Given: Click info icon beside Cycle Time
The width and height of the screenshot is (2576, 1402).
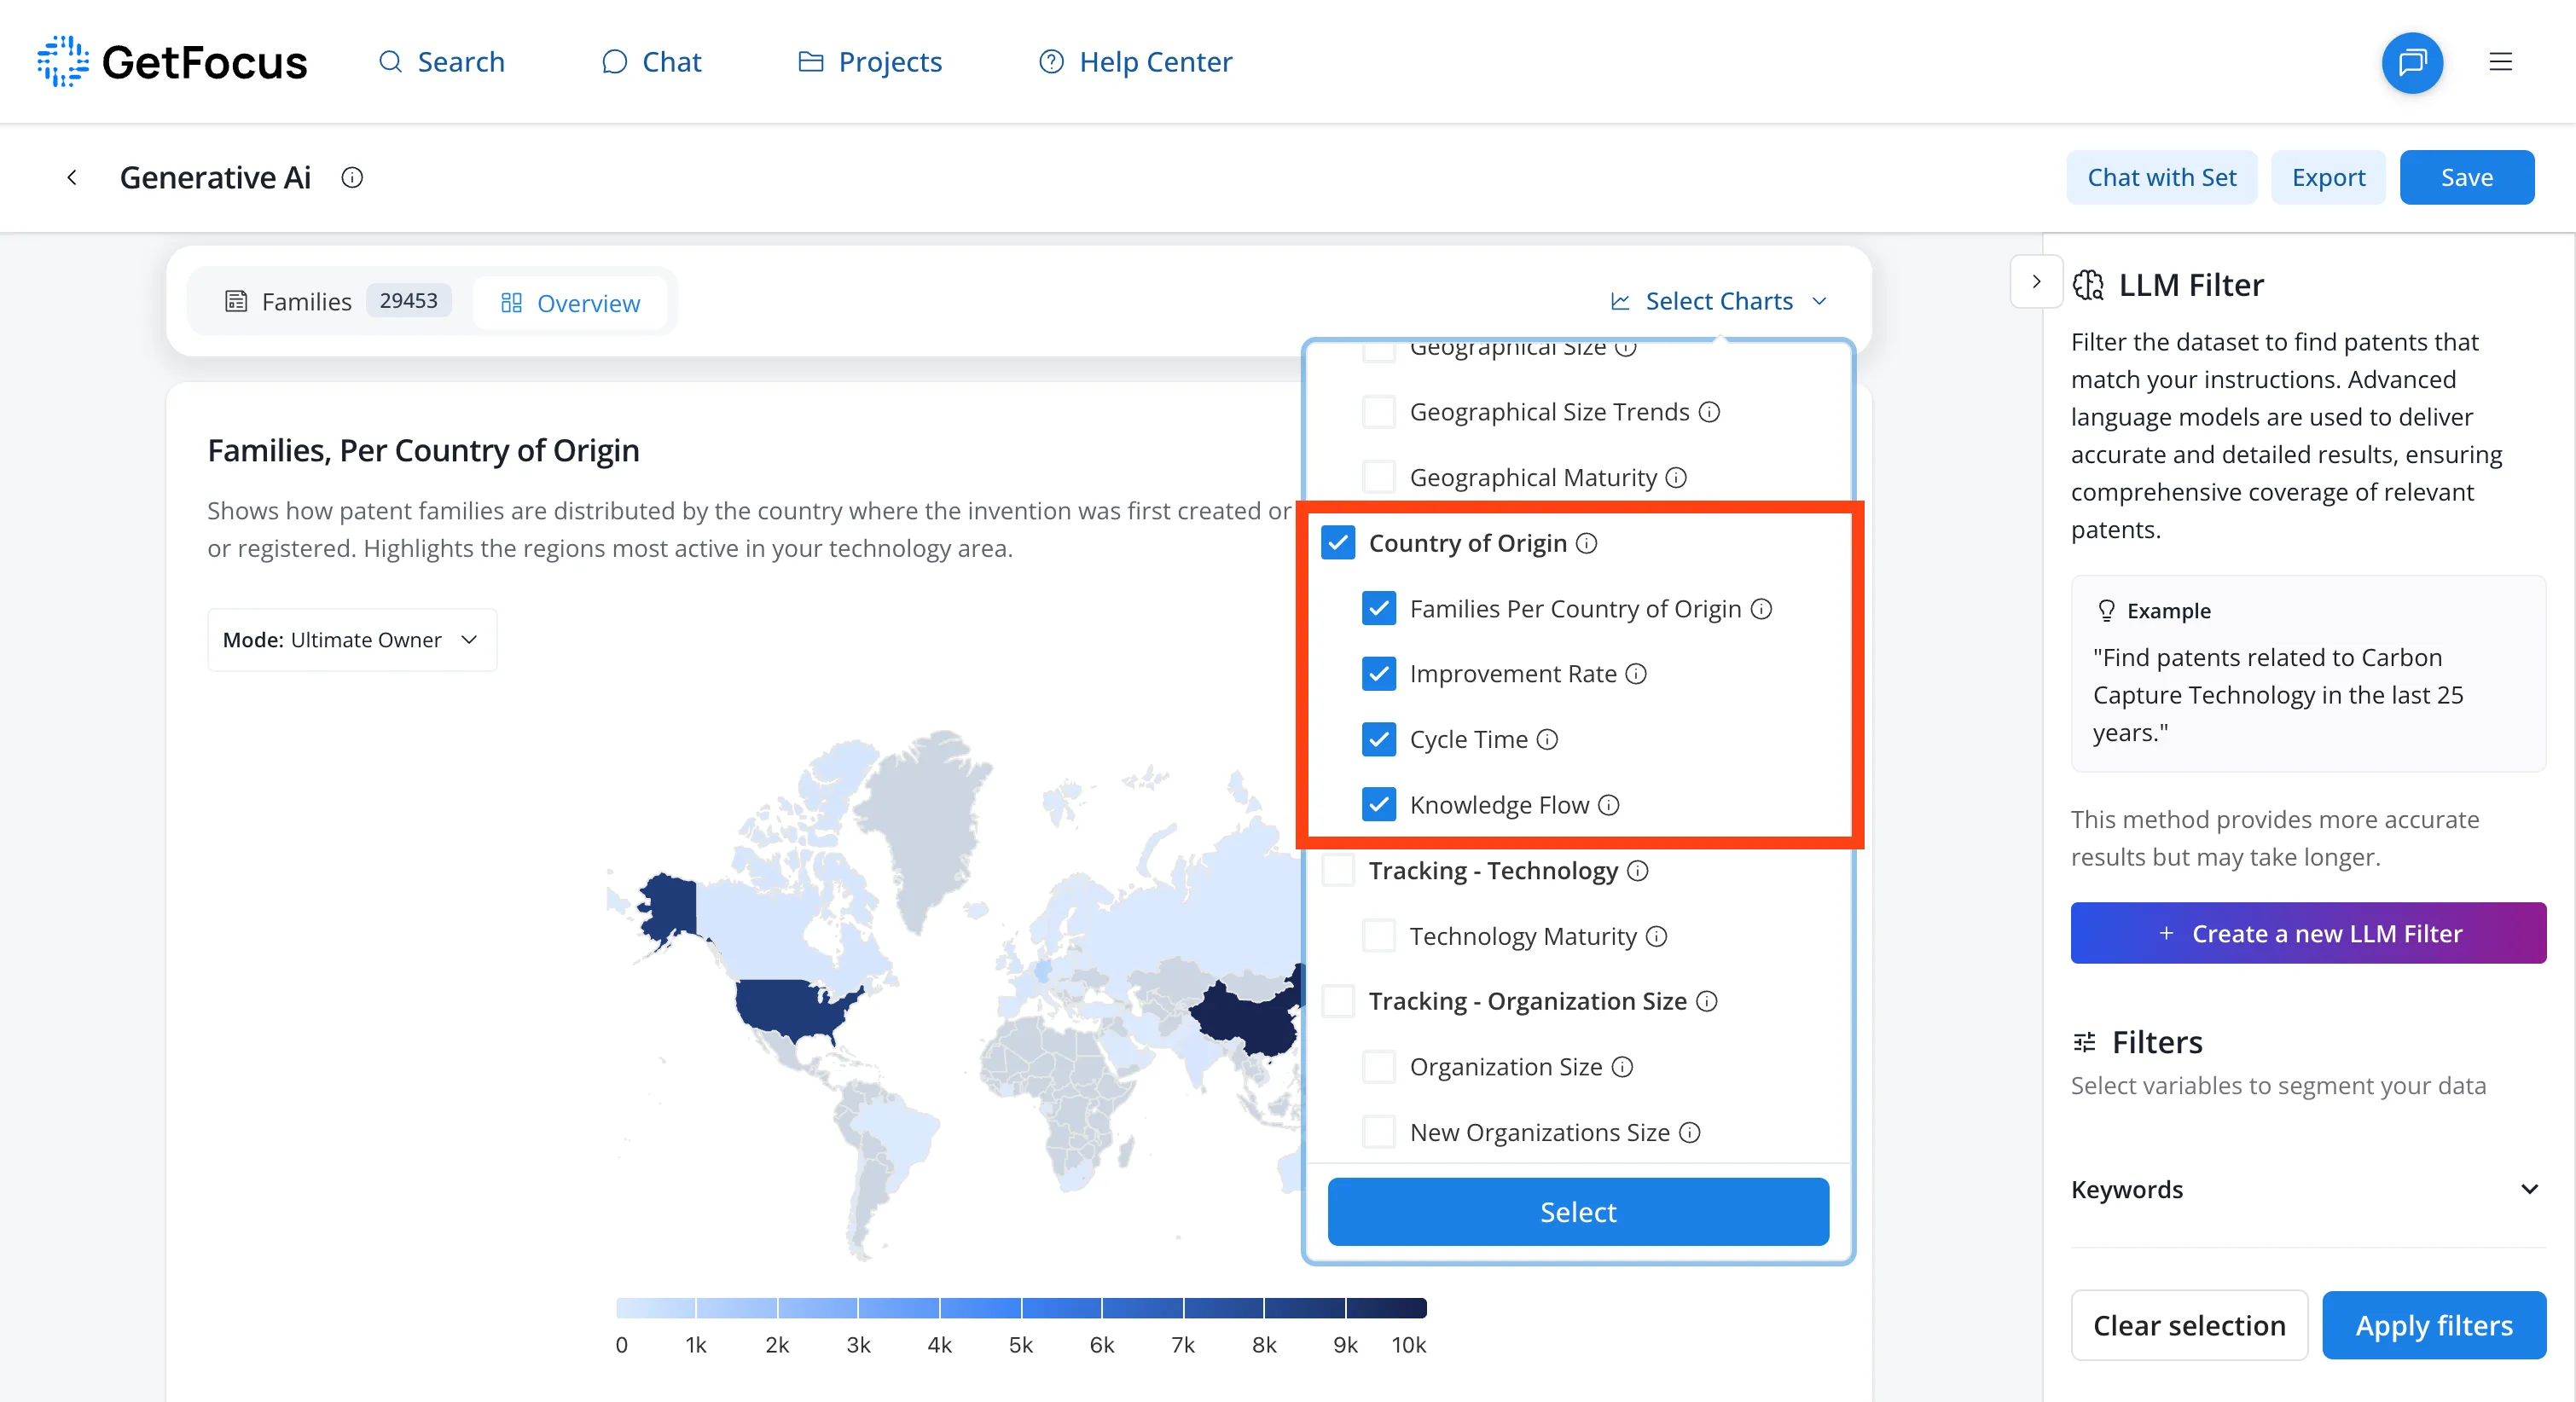Looking at the screenshot, I should pyautogui.click(x=1547, y=740).
